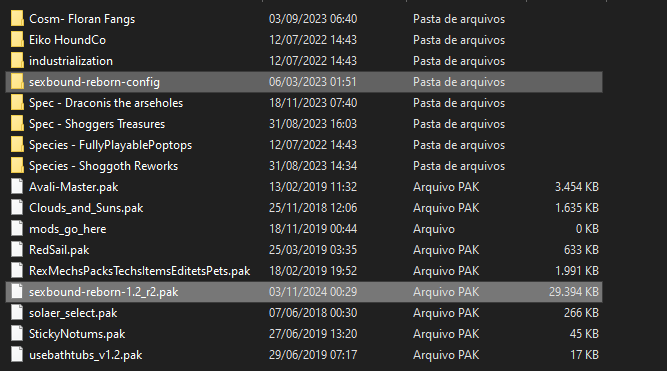Viewport: 667px width, 371px height.
Task: Click the solaer_select.pak file icon
Action: pos(17,313)
